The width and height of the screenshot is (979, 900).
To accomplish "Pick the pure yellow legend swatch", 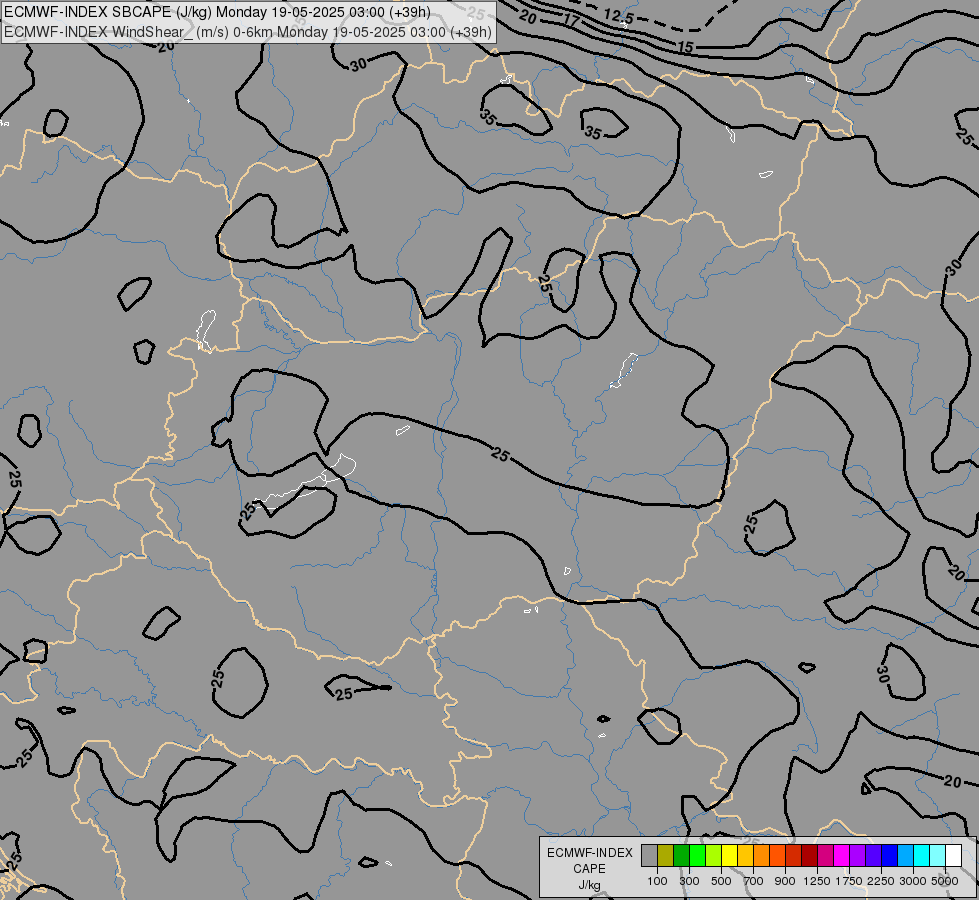I will click(x=729, y=856).
